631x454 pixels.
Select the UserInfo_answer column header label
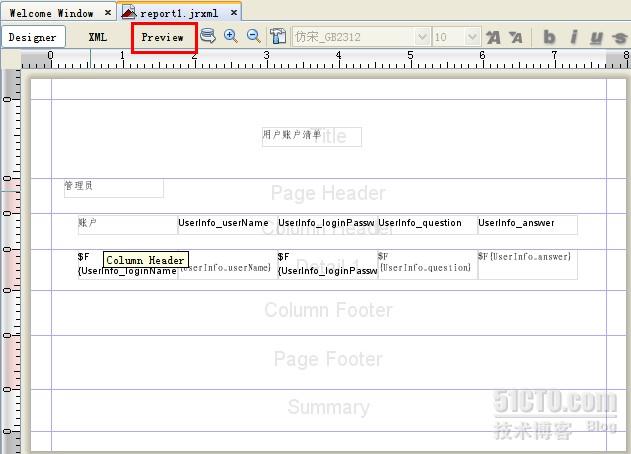click(x=528, y=225)
